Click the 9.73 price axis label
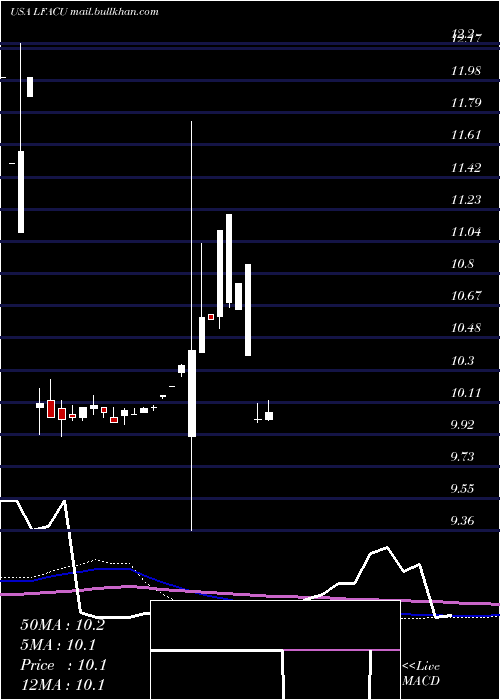This screenshot has height=700, width=500. tap(462, 456)
